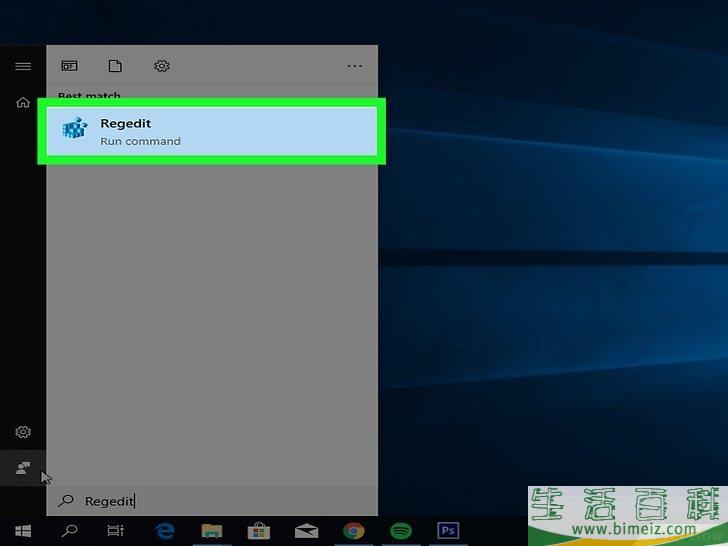728x546 pixels.
Task: Filter search results by Settings
Action: click(x=161, y=66)
